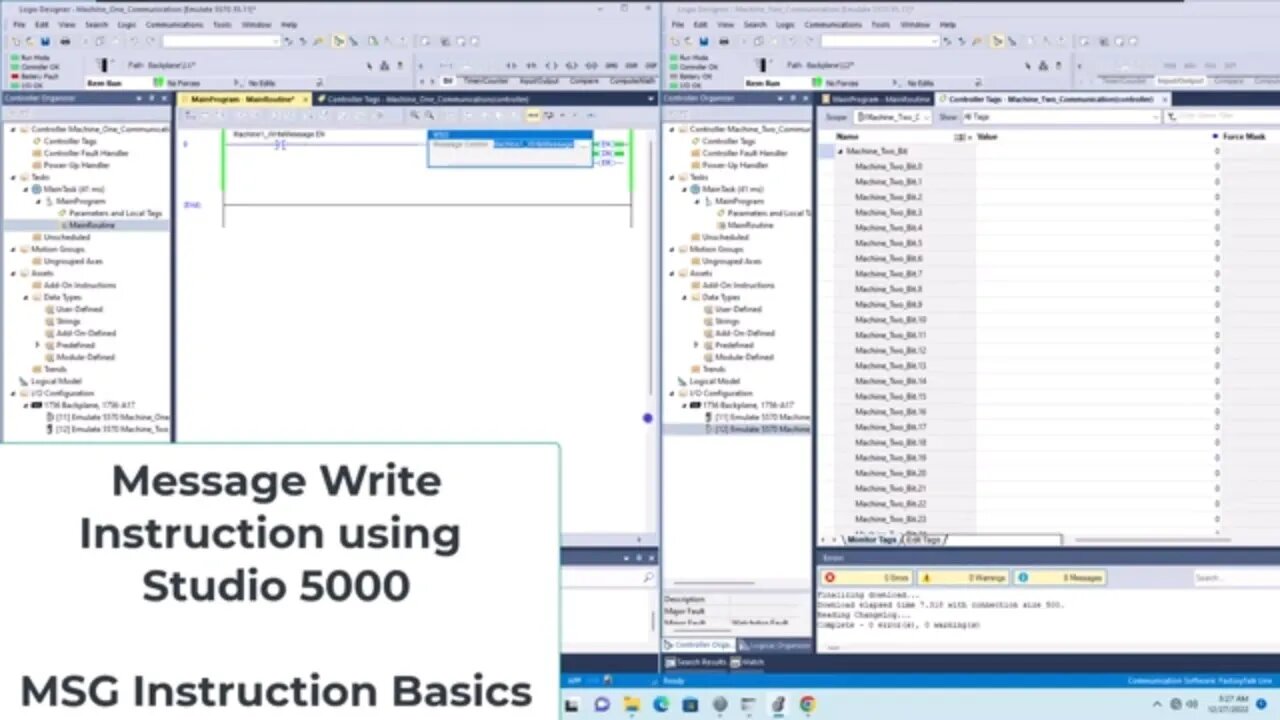
Task: Collapse Machine_Two_Bit tag row
Action: 841,151
